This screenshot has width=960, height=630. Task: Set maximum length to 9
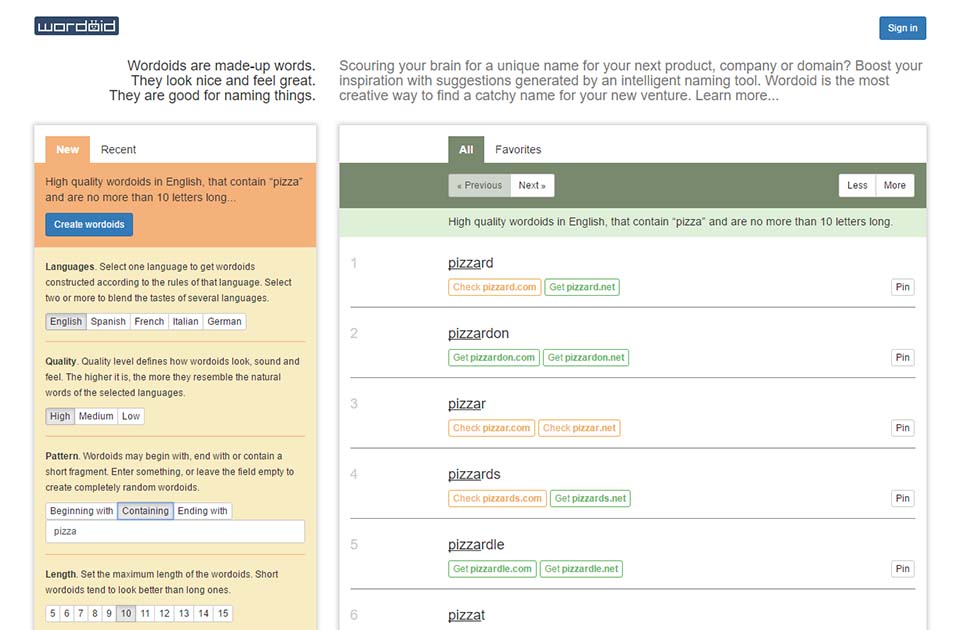coord(109,613)
